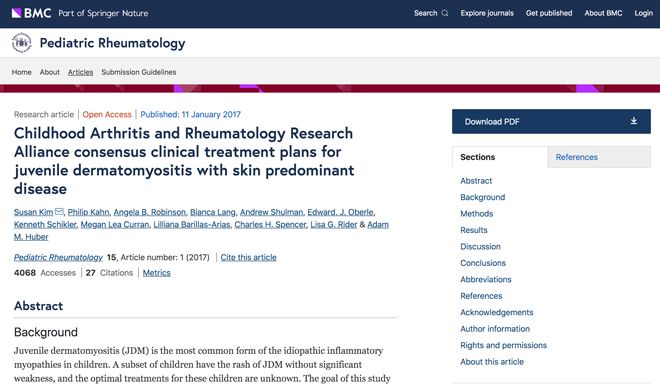
Task: Click the Open Access label
Action: [107, 115]
